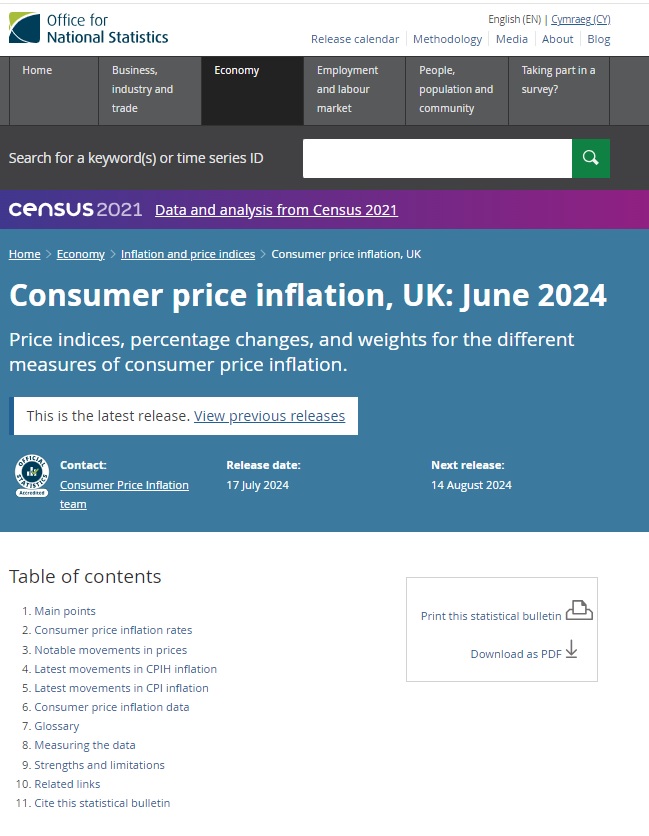Viewport: 649px width, 836px height.
Task: Select Employment and labour market tab
Action: tap(347, 89)
